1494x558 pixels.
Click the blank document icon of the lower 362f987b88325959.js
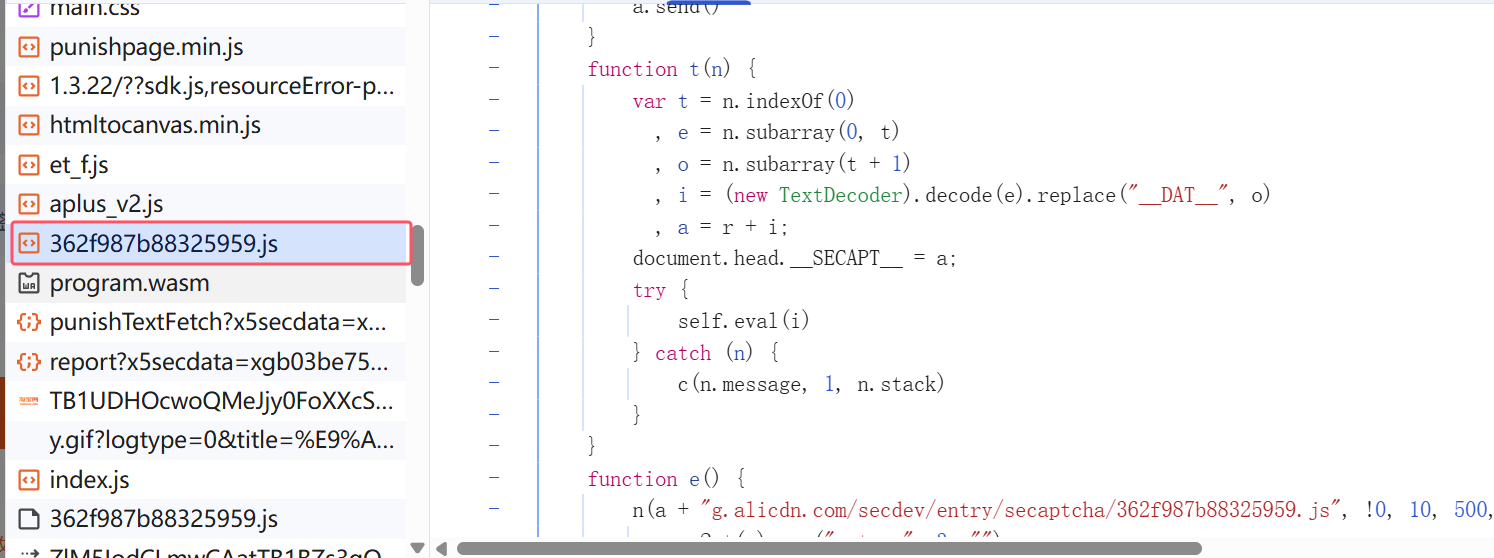[x=30, y=519]
